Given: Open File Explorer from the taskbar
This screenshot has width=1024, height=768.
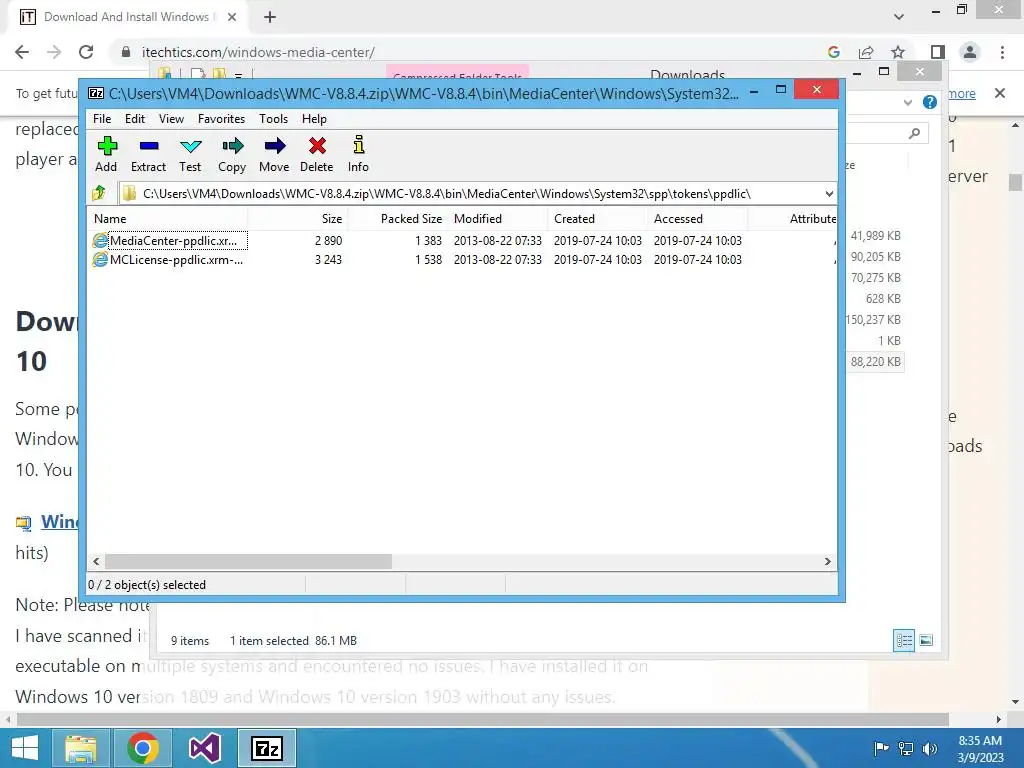Looking at the screenshot, I should pos(81,748).
